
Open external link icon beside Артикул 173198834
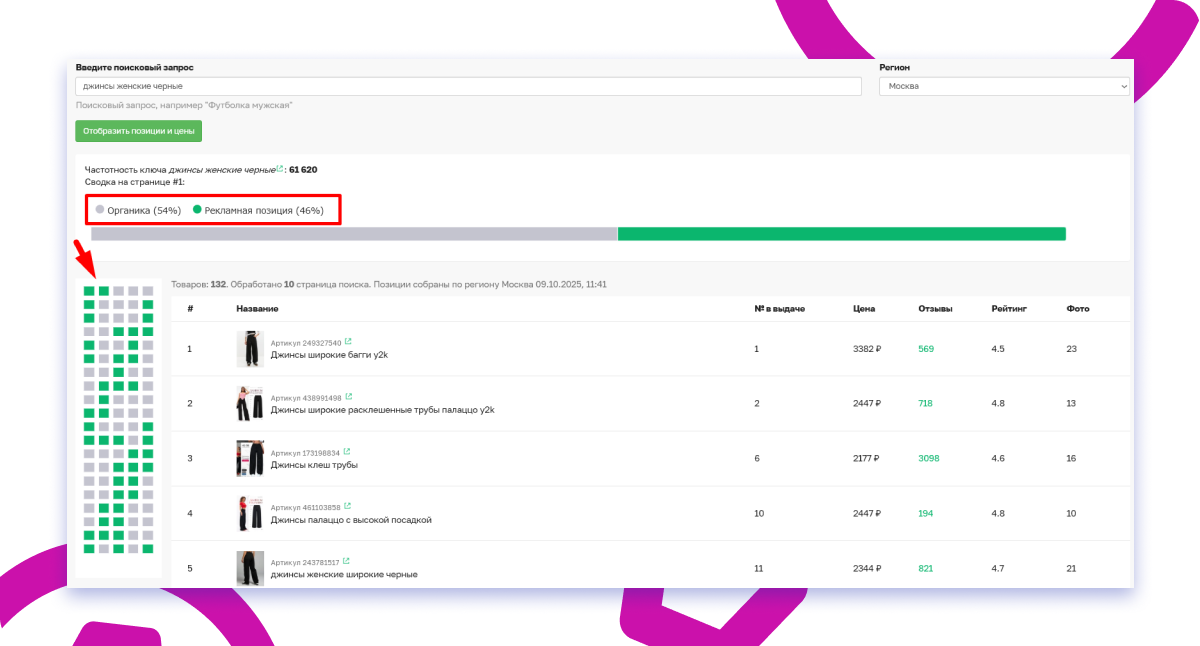[347, 452]
